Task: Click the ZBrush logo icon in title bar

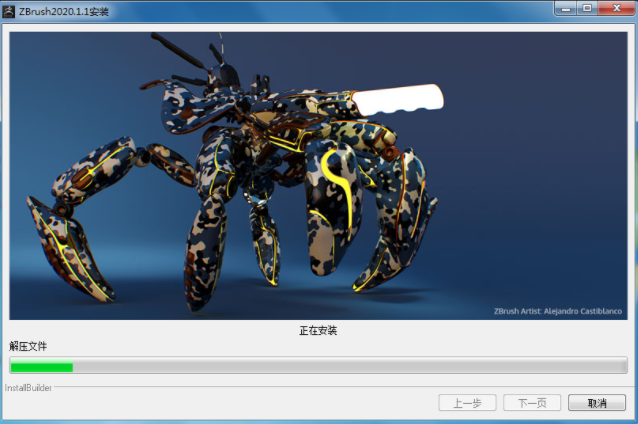Action: tap(9, 10)
